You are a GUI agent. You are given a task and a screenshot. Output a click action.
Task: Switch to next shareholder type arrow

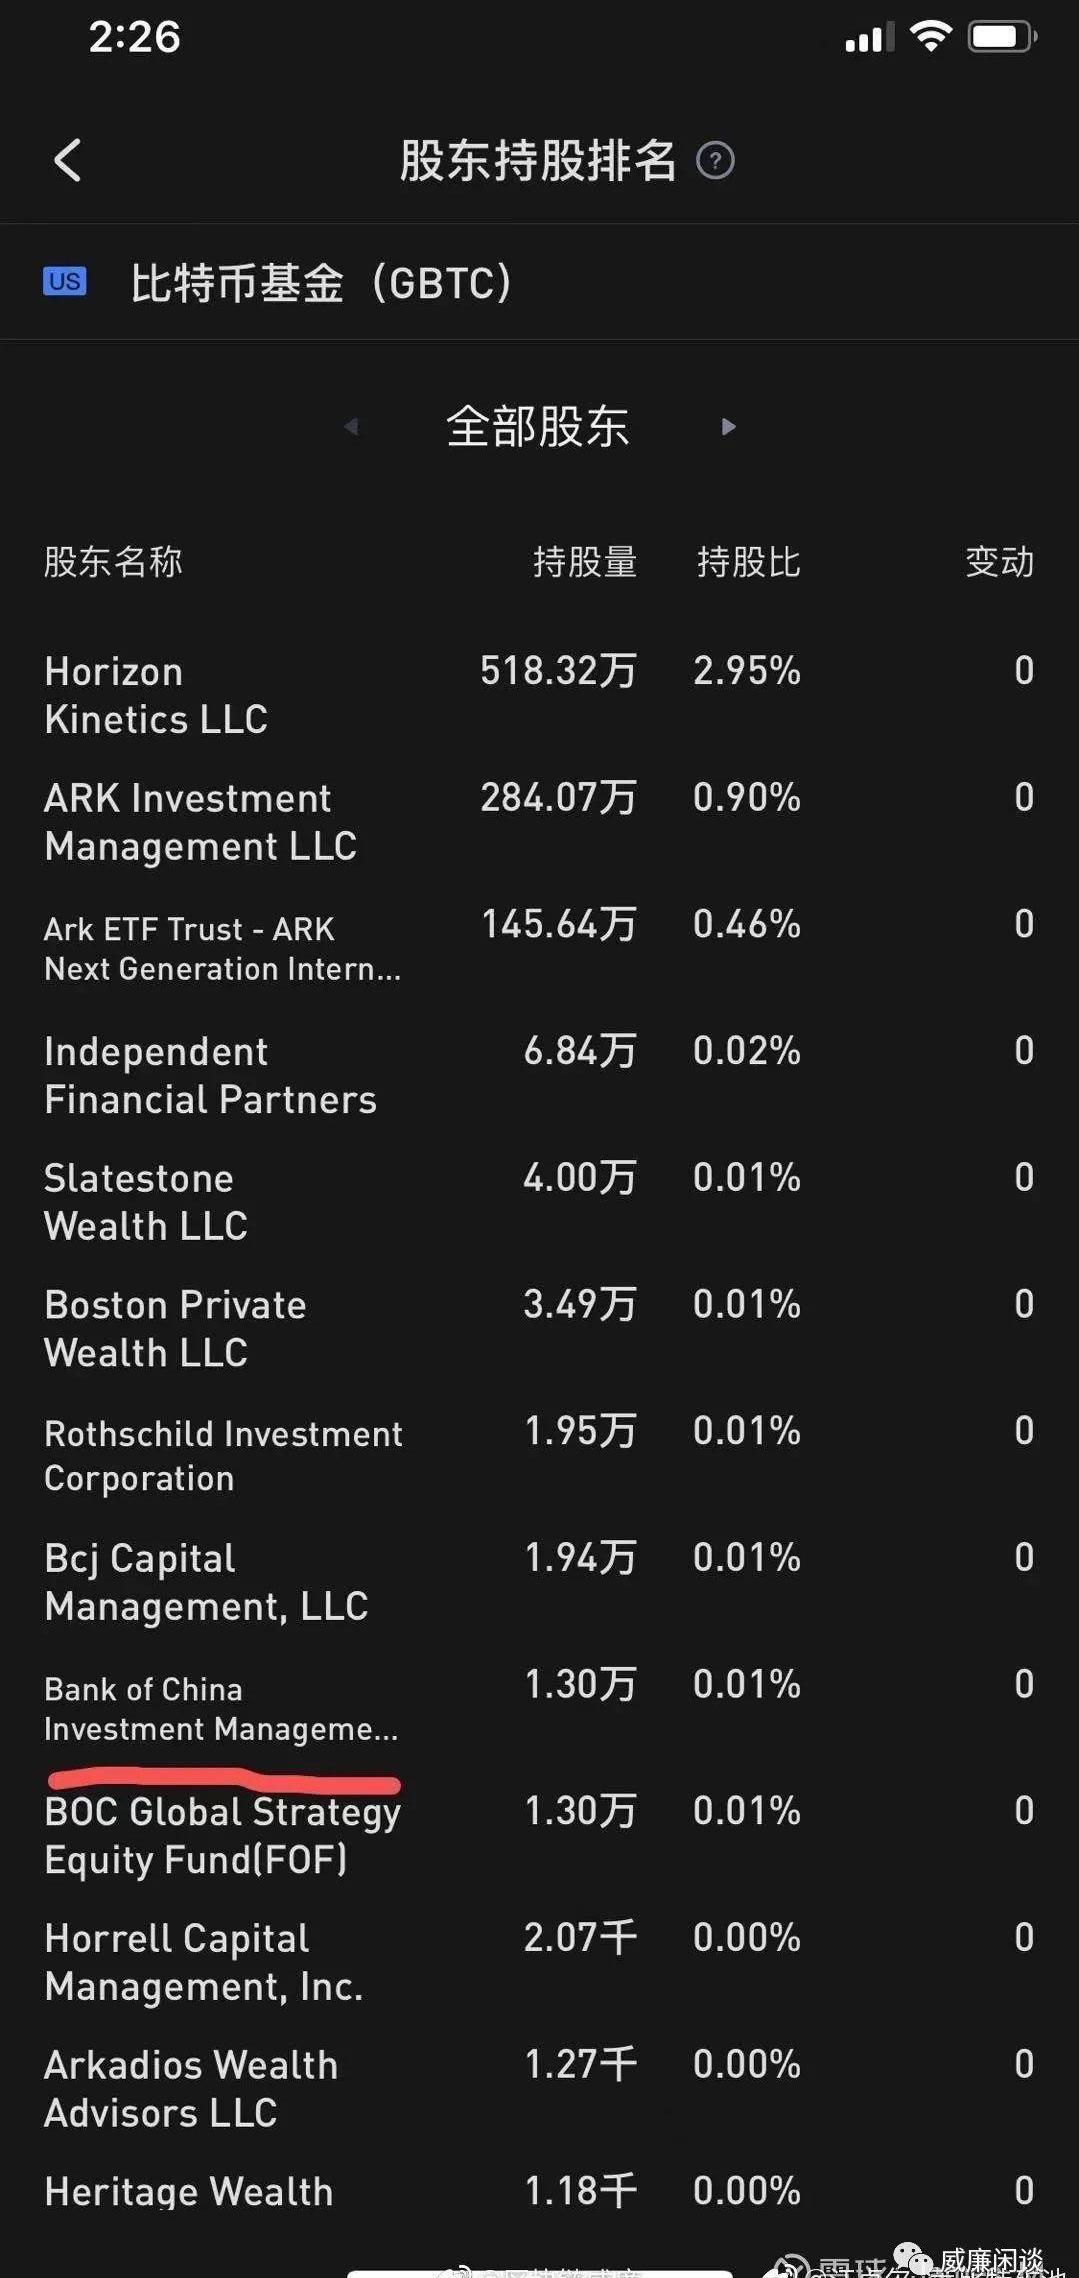(728, 427)
